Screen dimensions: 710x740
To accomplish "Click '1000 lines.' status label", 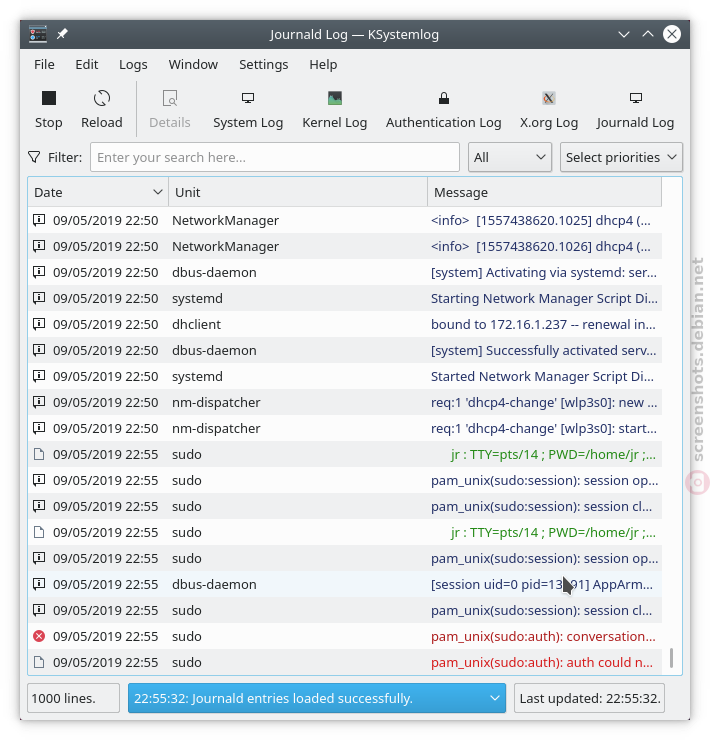I will tap(73, 698).
